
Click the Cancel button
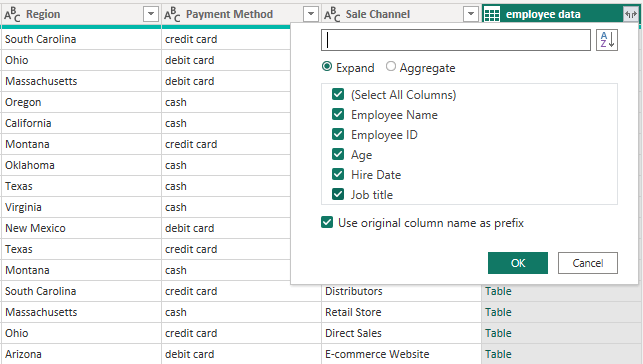click(x=588, y=263)
